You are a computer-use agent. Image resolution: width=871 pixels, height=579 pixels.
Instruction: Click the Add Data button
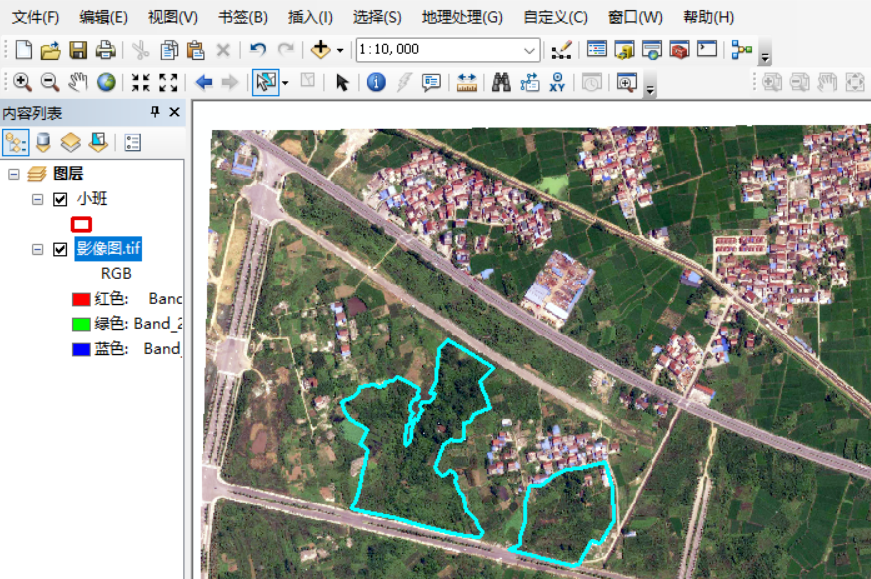320,49
